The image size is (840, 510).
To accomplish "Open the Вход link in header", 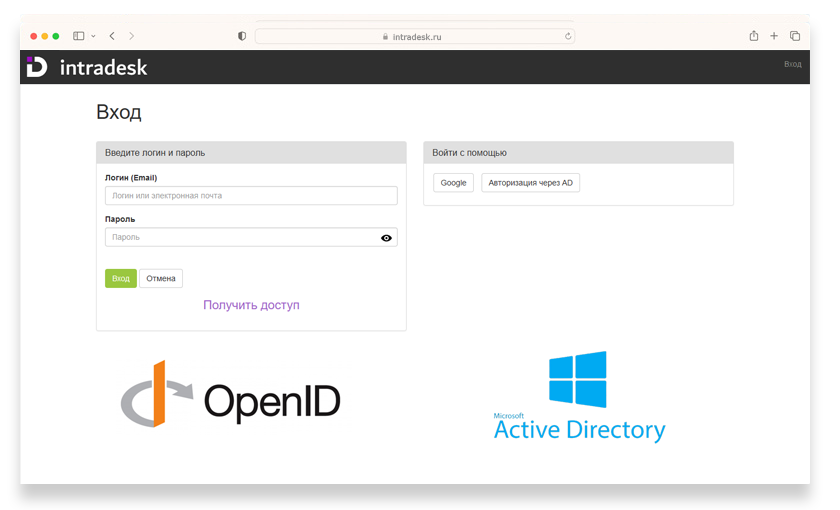I will click(793, 64).
